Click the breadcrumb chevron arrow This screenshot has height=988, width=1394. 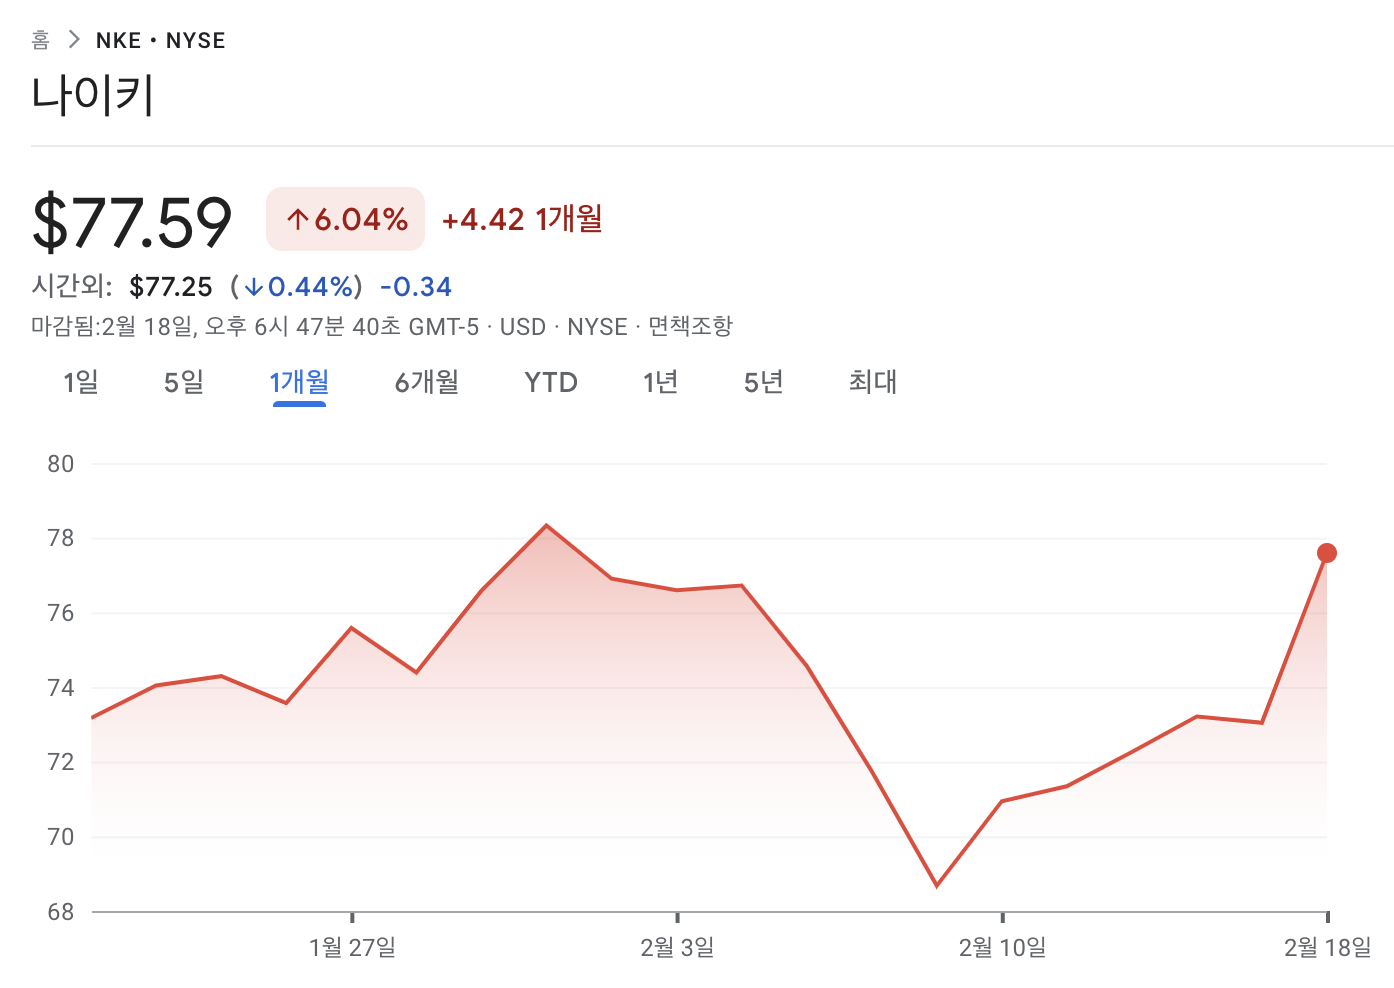pos(73,40)
